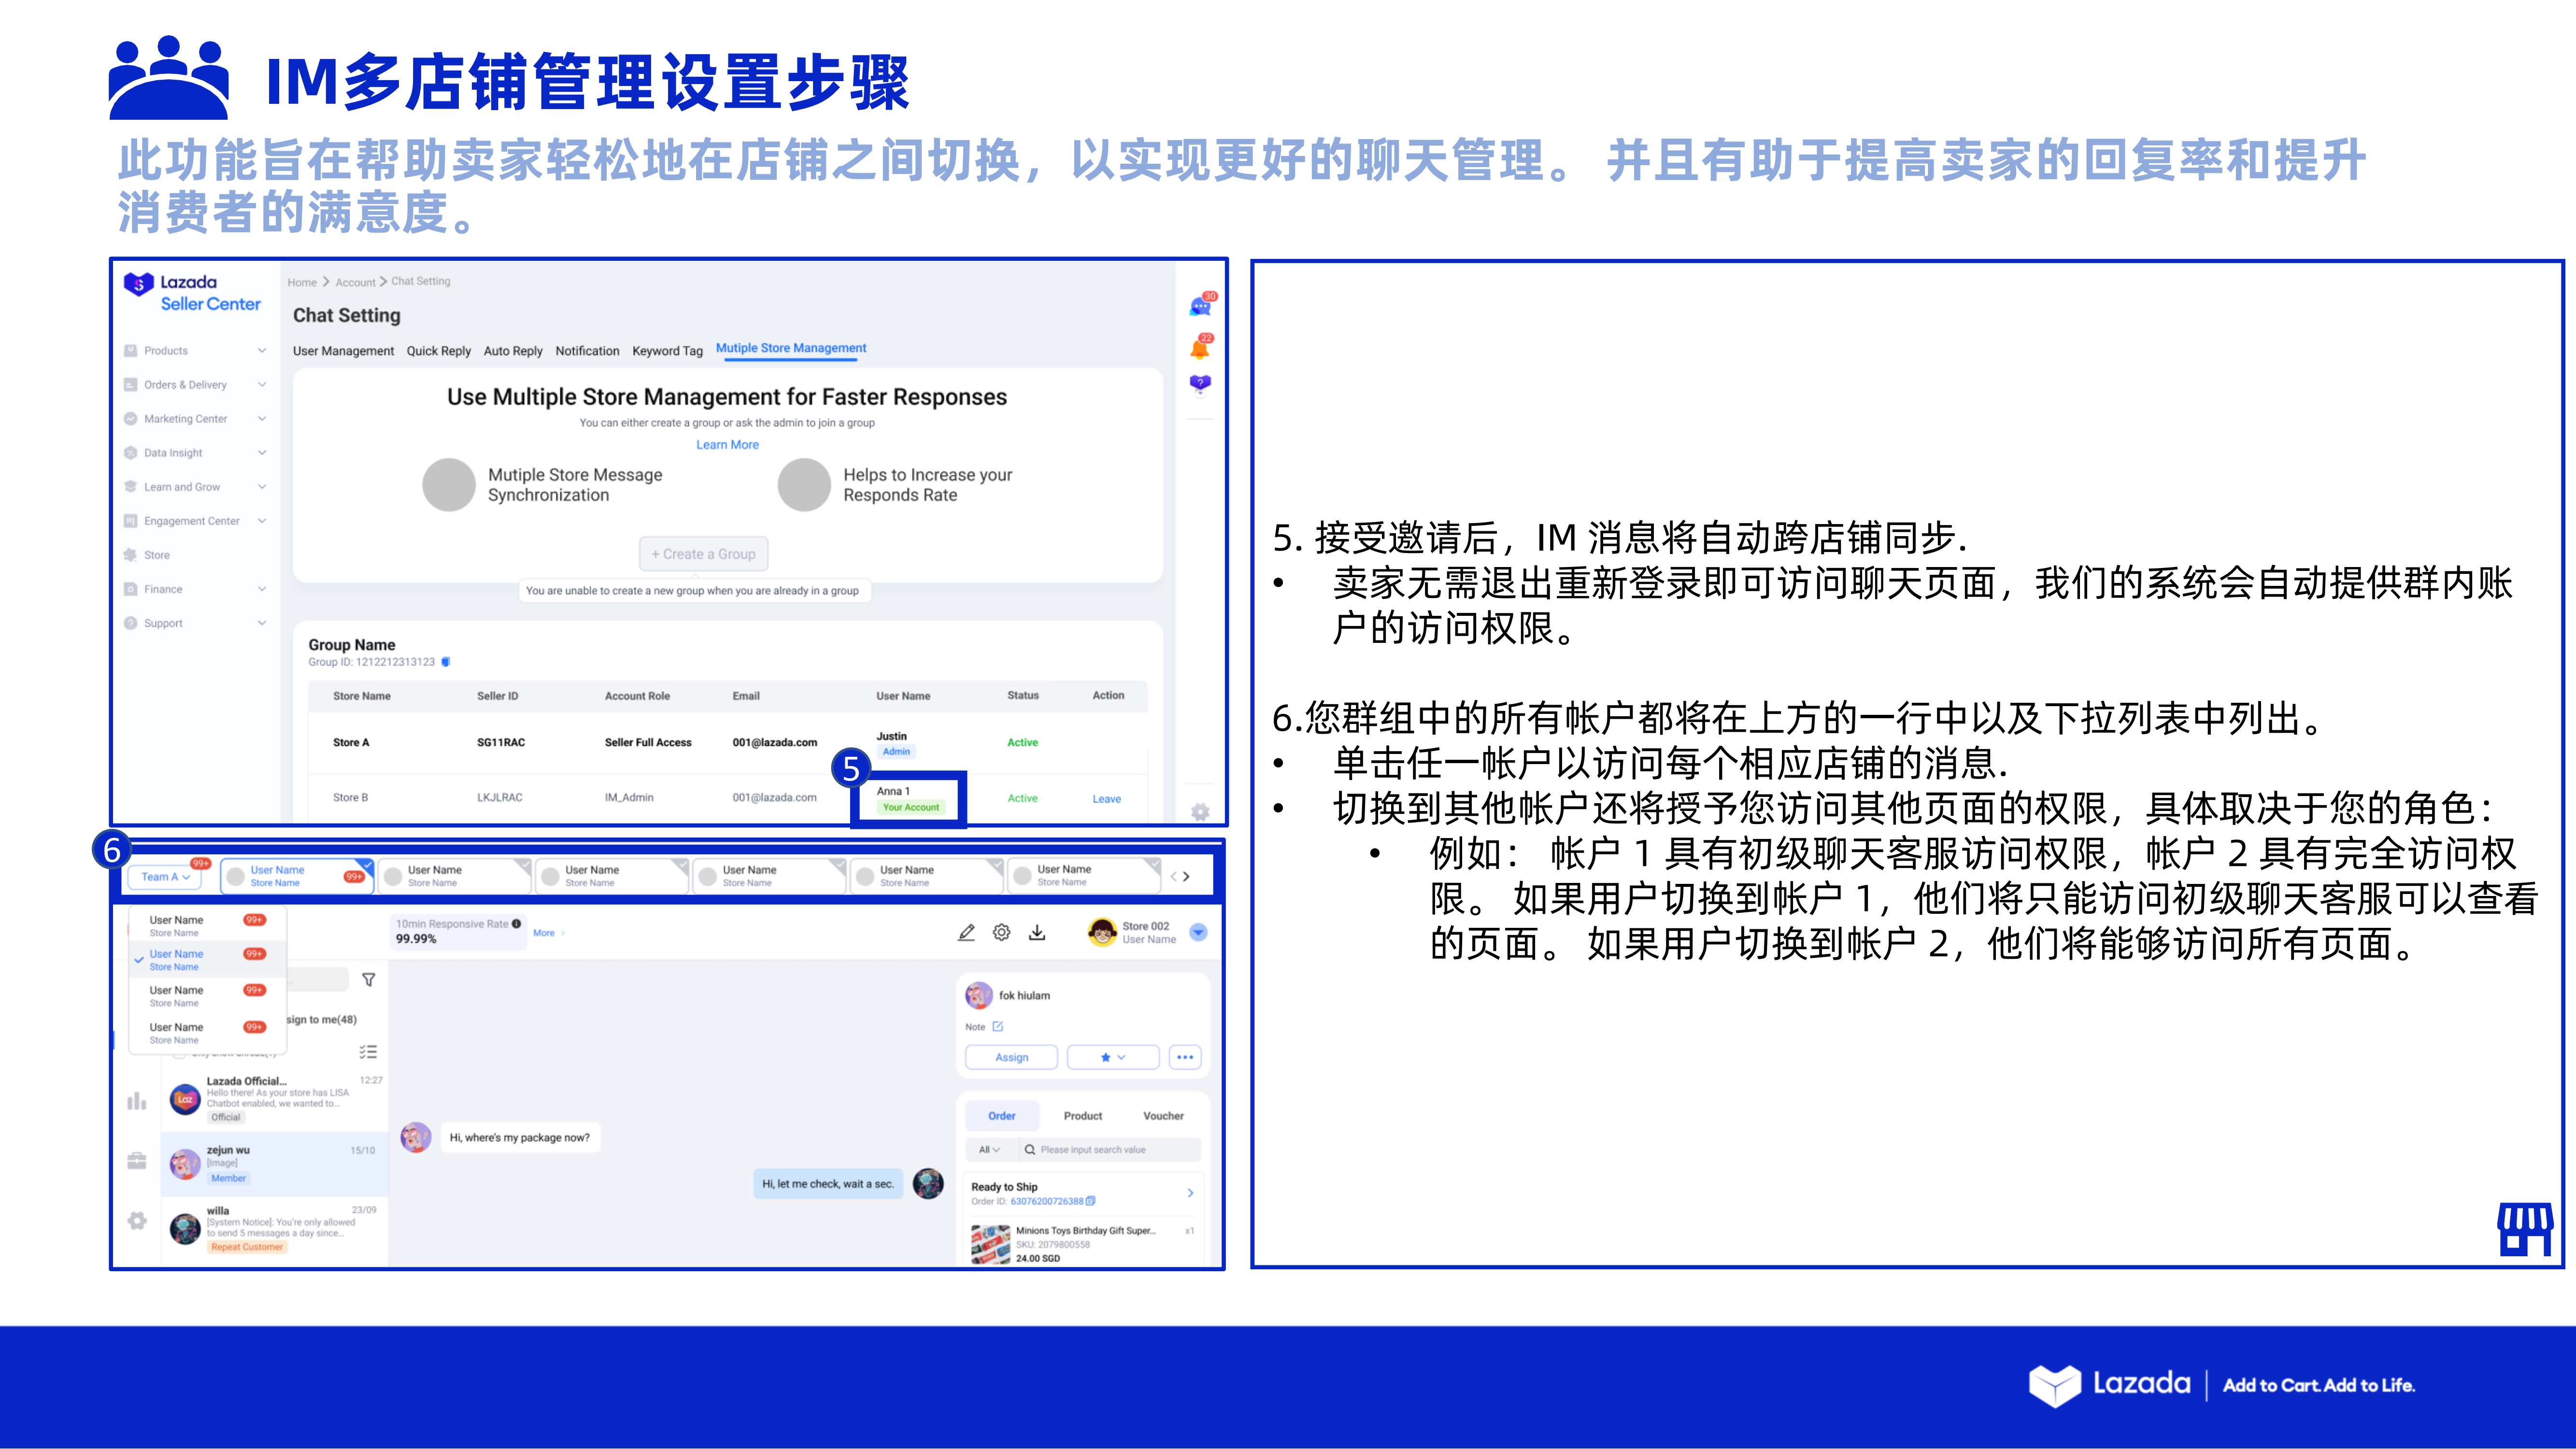Click Leave for Store B

1106,799
